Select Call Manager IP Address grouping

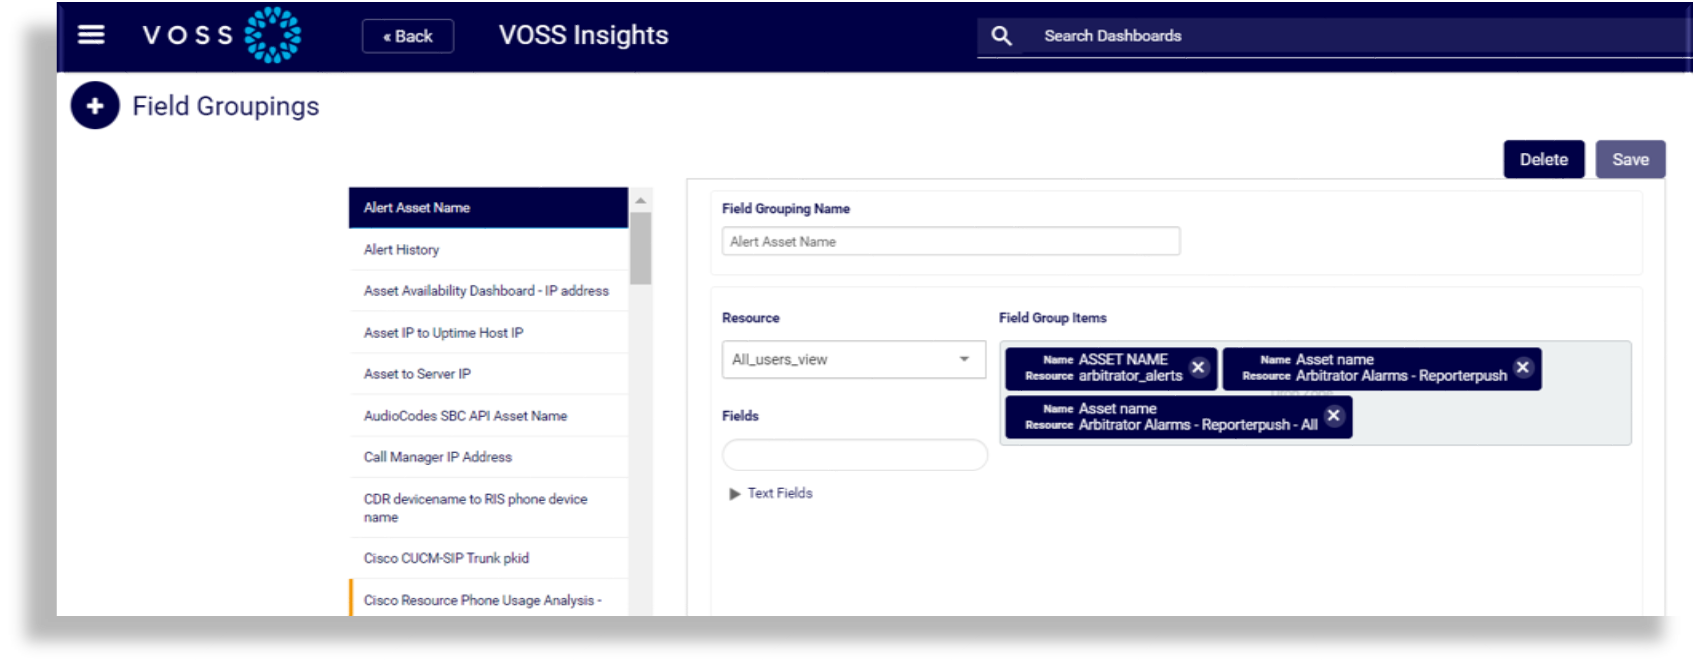pyautogui.click(x=488, y=457)
